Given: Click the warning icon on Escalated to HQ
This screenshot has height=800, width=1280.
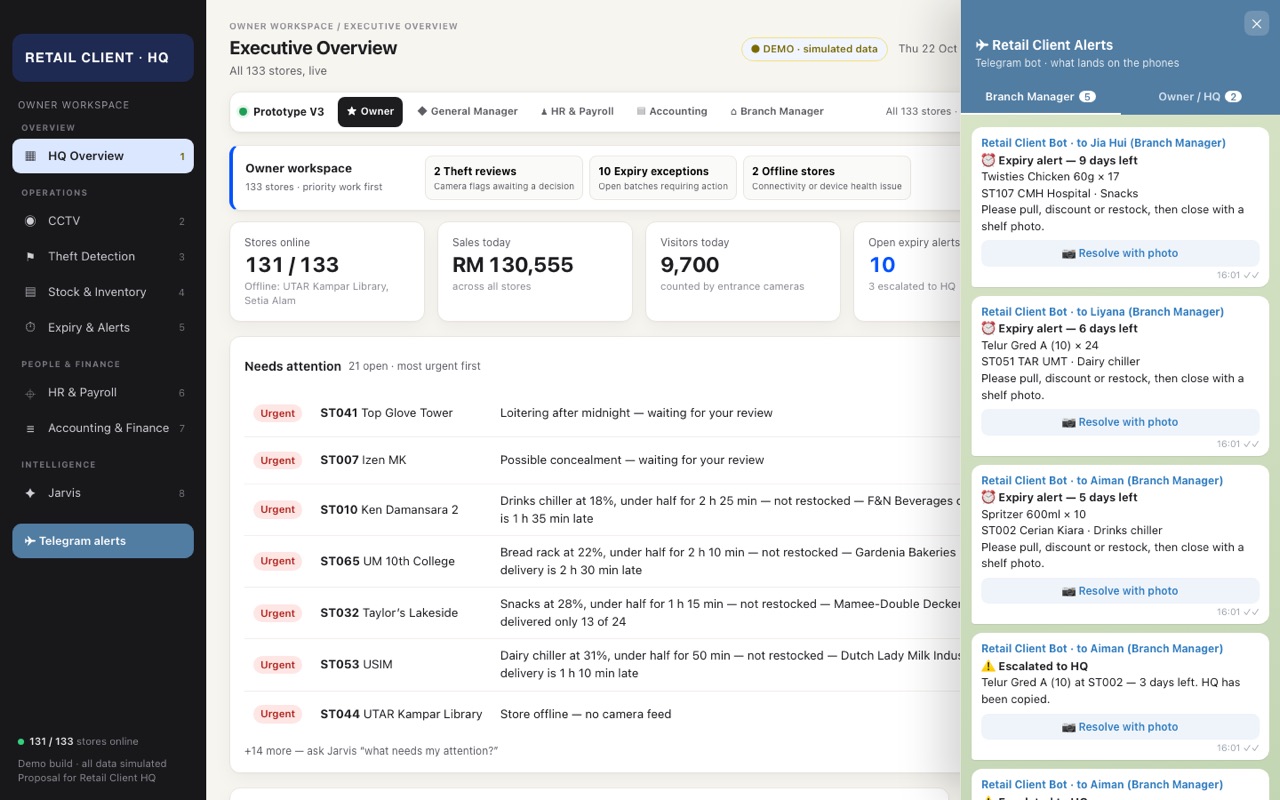Looking at the screenshot, I should click(988, 666).
